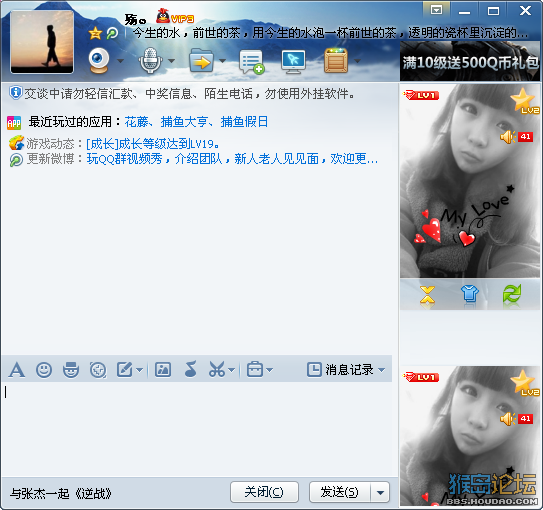The image size is (543, 510).
Task: Click the 与张杰一起《逆战》 promo link
Action: [60, 493]
